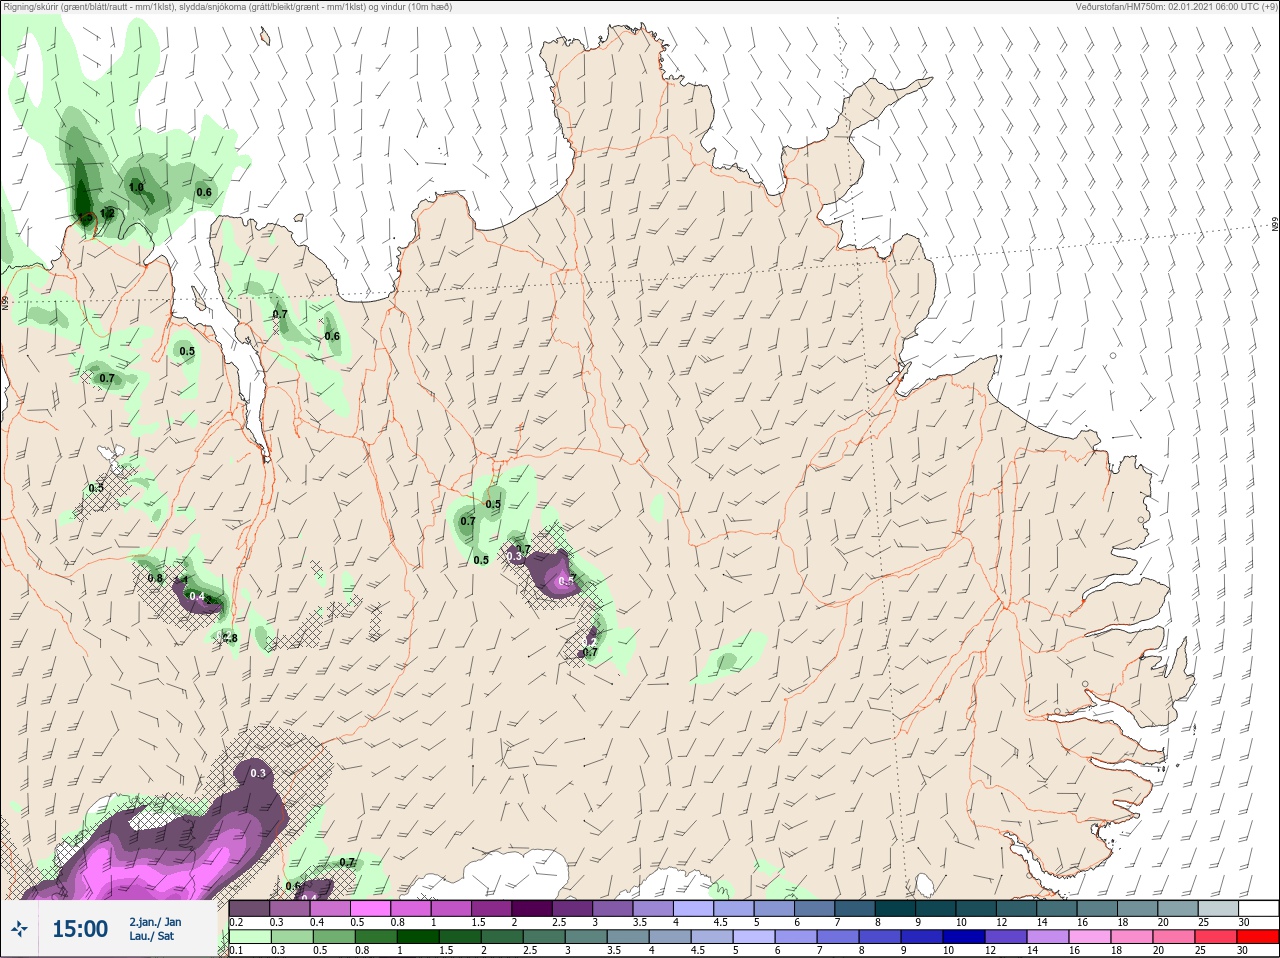Click the '2.jan./ Jan' date label
The height and width of the screenshot is (958, 1280).
click(155, 922)
